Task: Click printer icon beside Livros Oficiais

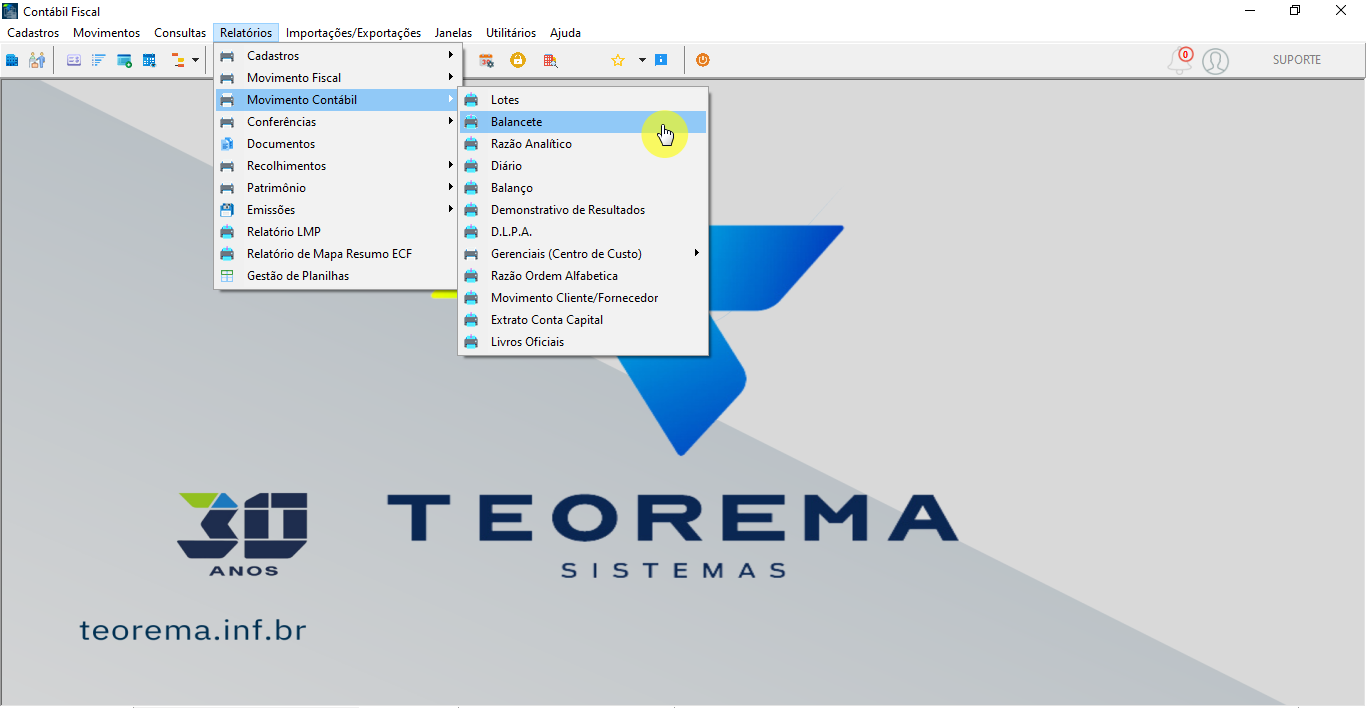Action: pyautogui.click(x=471, y=342)
